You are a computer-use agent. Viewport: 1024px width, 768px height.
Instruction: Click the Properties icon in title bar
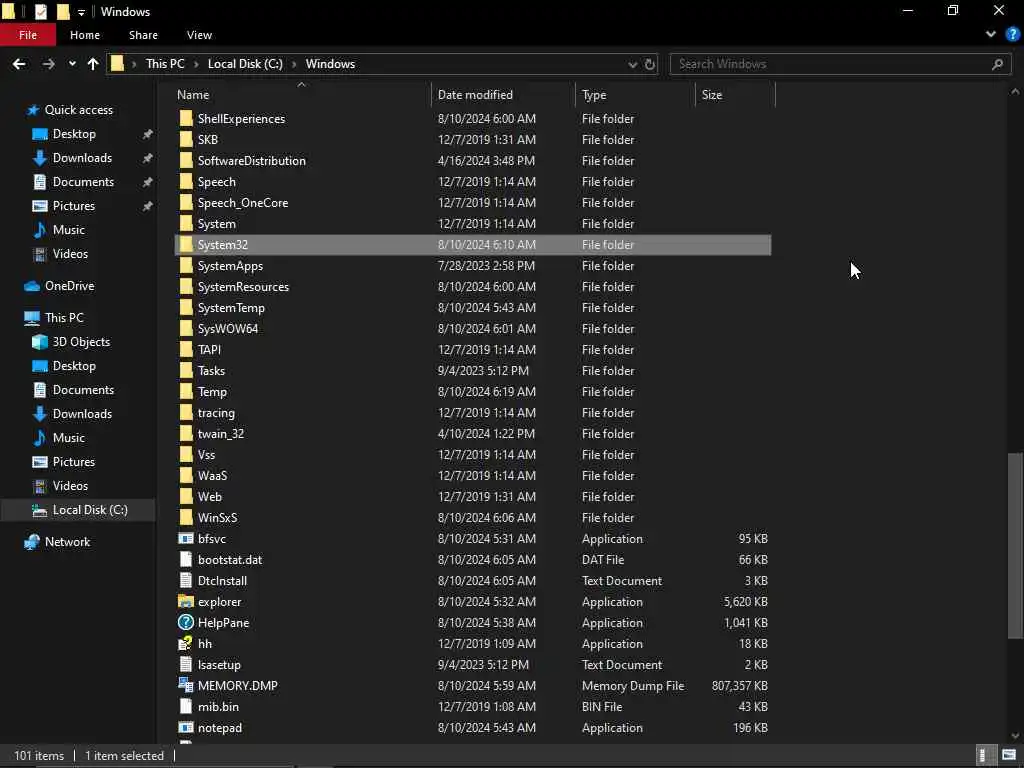(x=40, y=11)
